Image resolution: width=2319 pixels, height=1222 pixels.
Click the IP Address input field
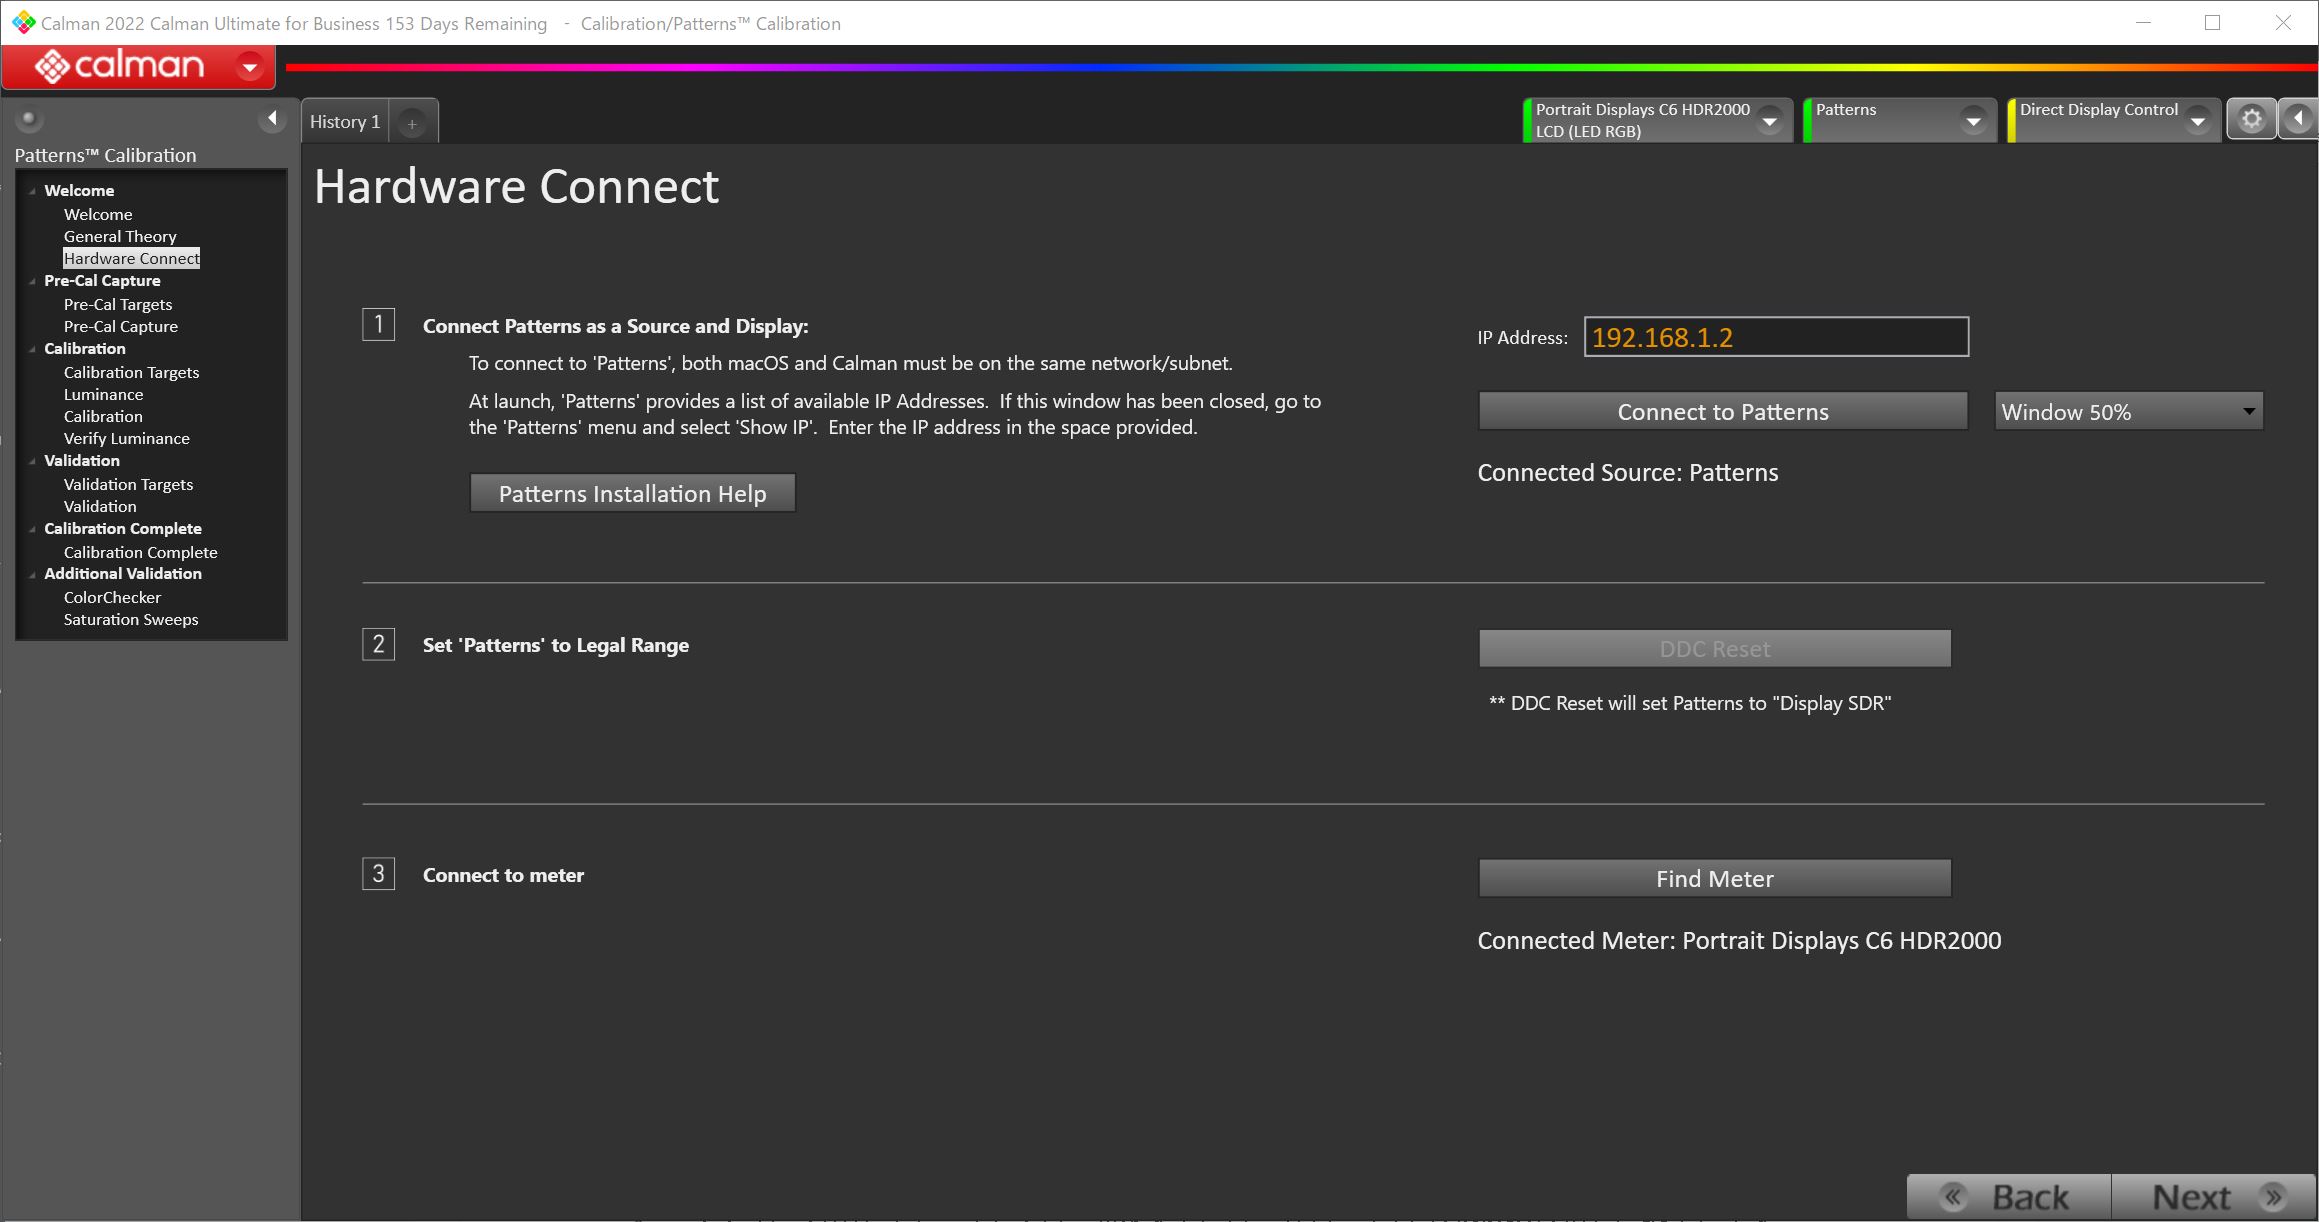pos(1776,337)
